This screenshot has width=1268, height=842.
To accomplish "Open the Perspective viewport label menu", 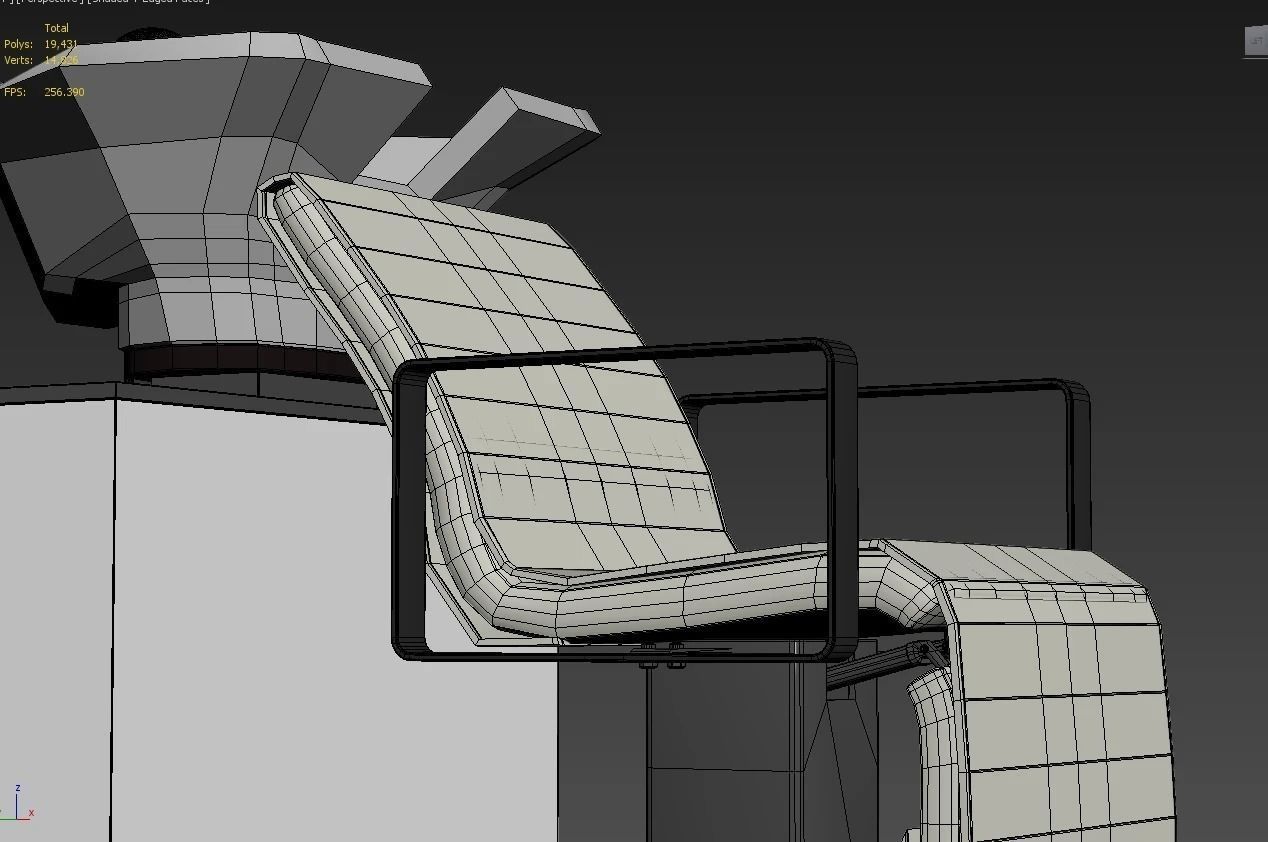I will [50, 2].
